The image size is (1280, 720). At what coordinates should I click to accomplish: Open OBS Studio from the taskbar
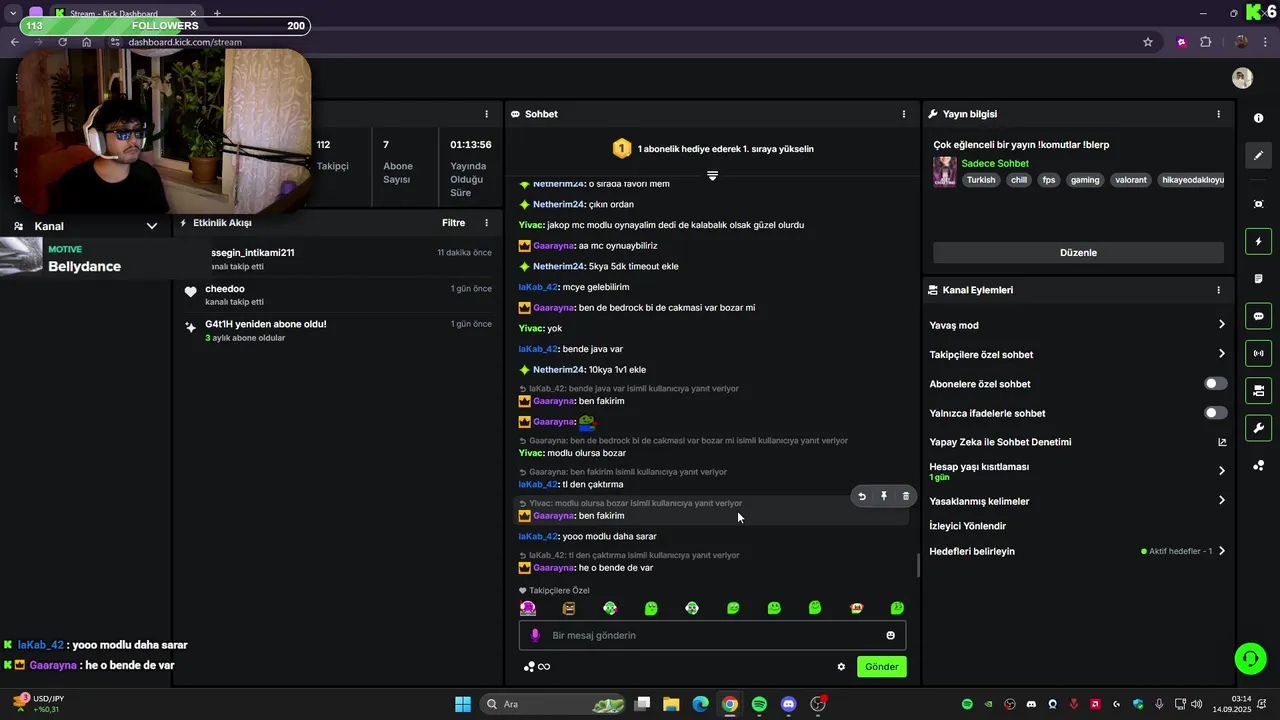click(818, 704)
